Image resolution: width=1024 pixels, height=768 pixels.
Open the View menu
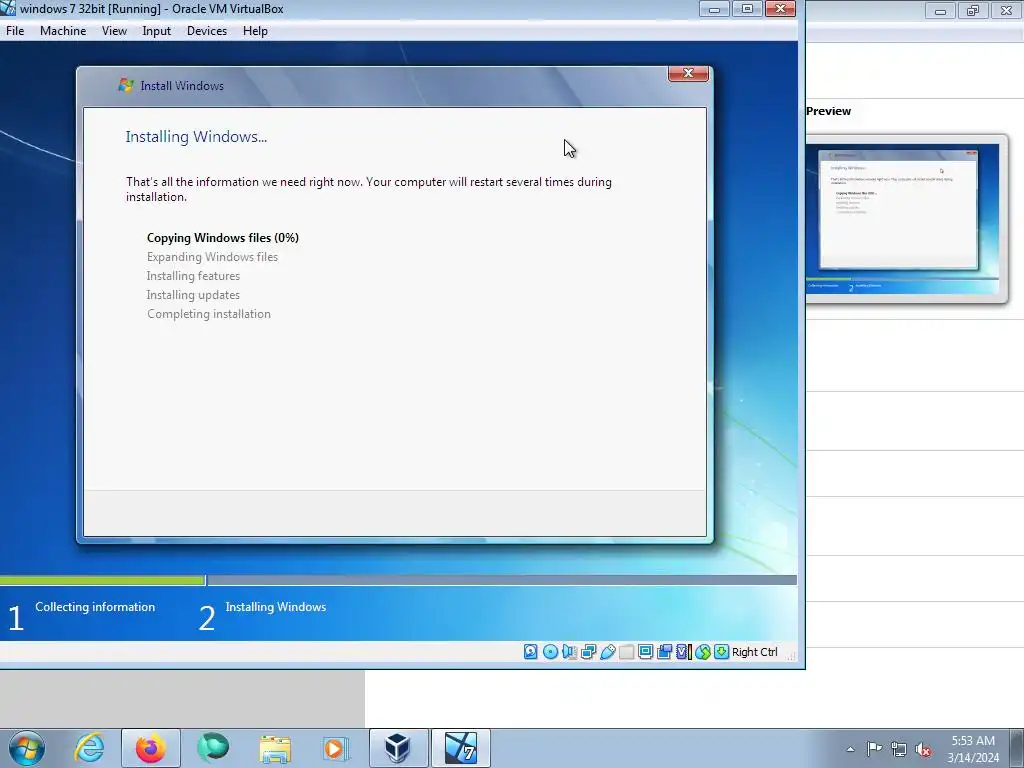tap(114, 31)
